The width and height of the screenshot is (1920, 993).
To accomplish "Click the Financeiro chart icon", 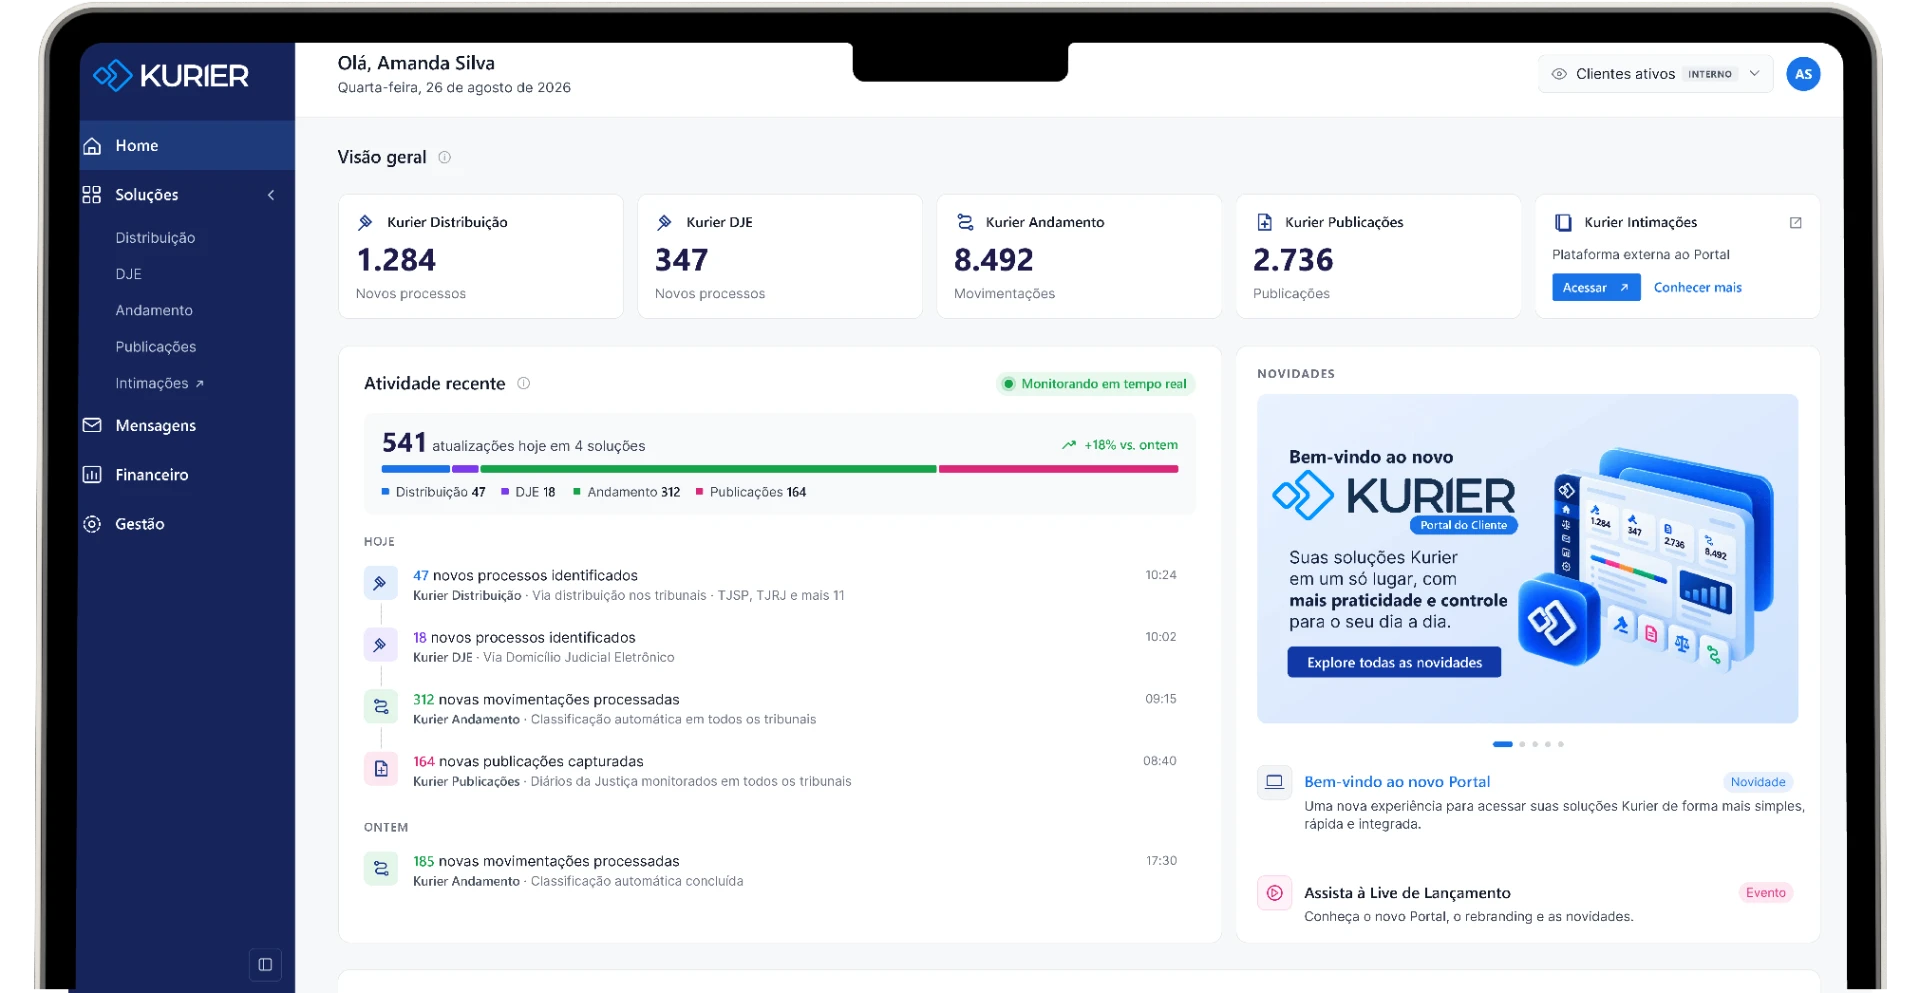I will click(92, 475).
